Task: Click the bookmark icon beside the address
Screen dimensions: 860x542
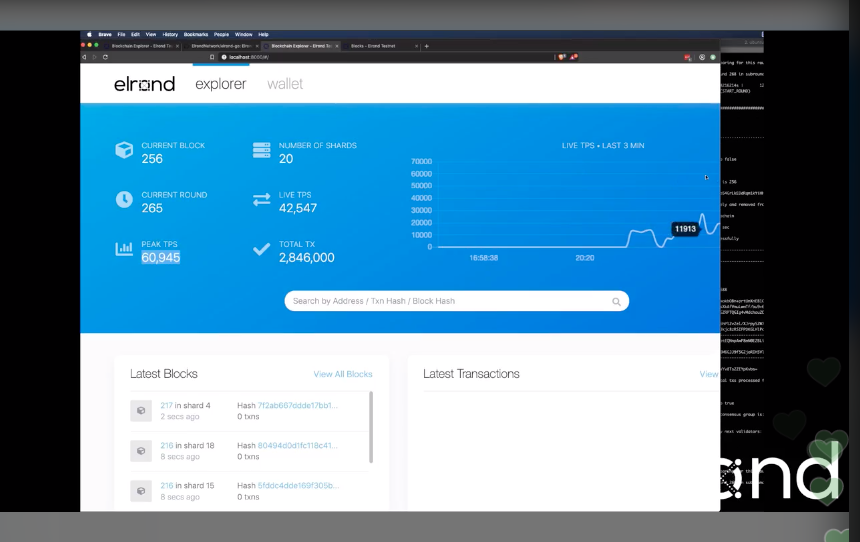Action: pos(212,57)
